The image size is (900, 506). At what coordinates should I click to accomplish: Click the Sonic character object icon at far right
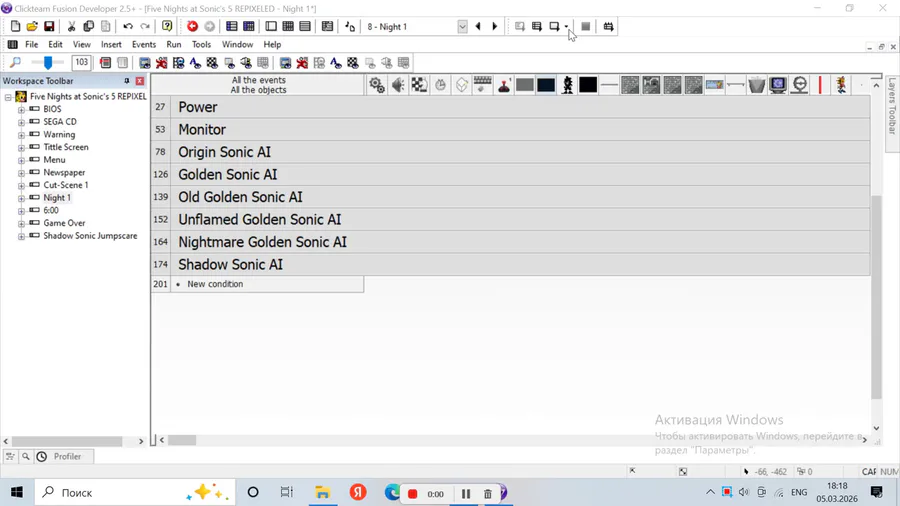pyautogui.click(x=841, y=85)
